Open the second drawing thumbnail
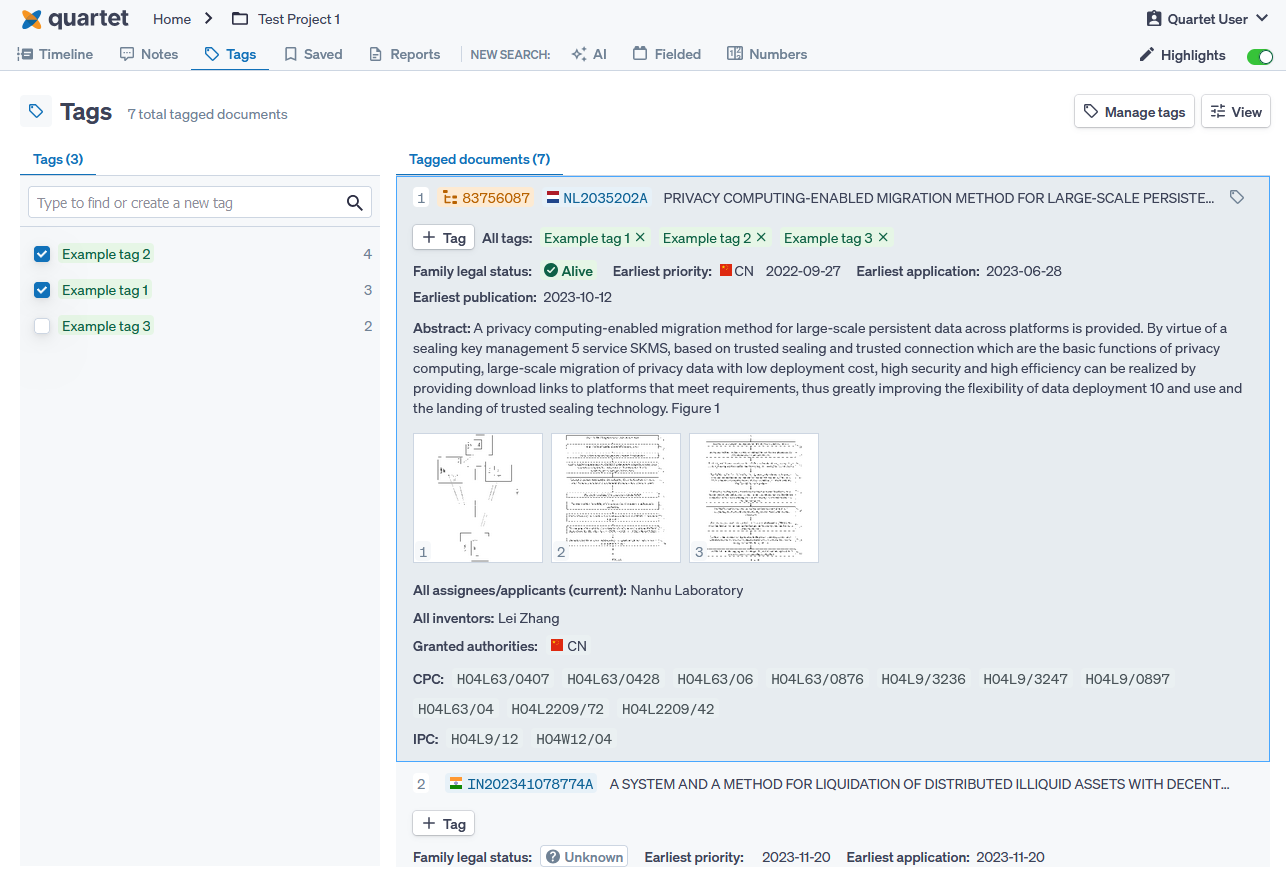 click(616, 497)
